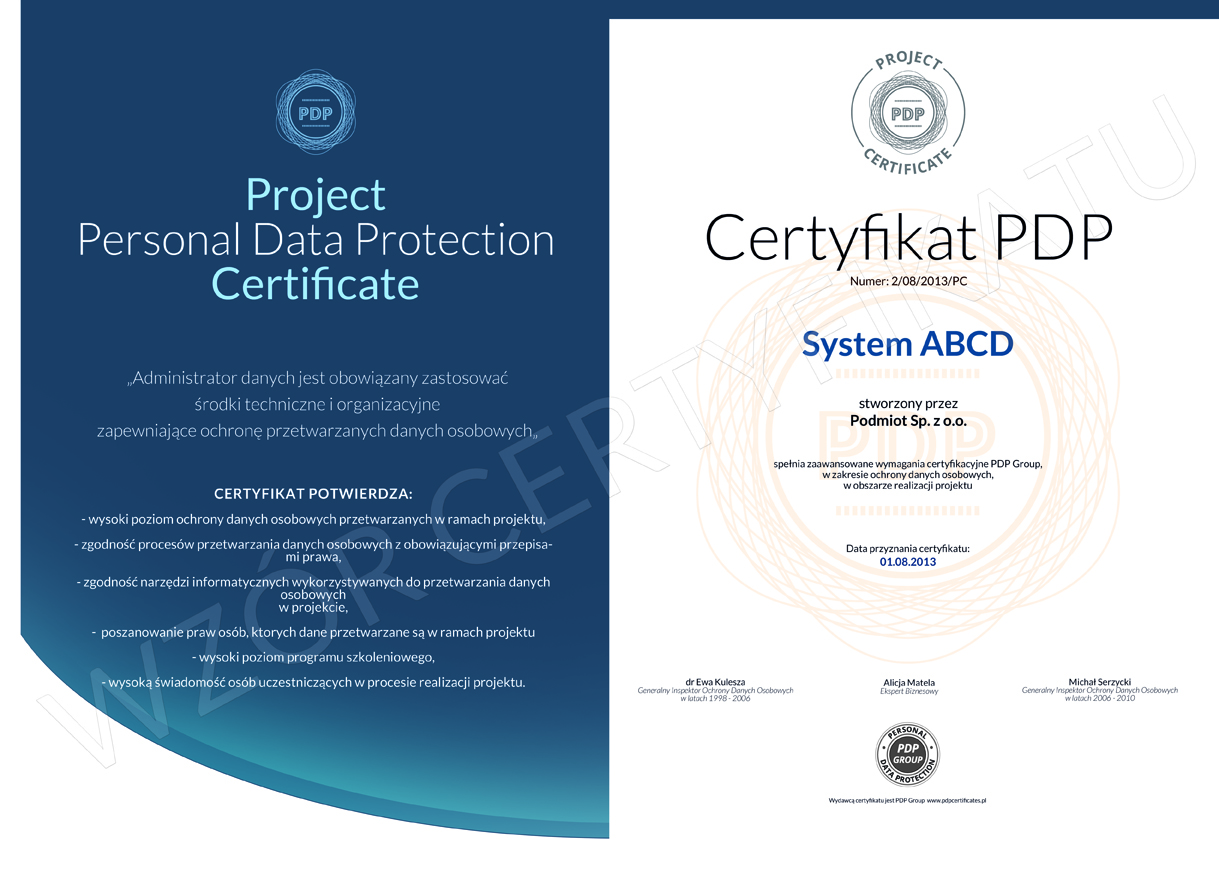This screenshot has width=1219, height=870.
Task: Open the www.pdpcertificates.pl issuer line
Action: coord(908,801)
